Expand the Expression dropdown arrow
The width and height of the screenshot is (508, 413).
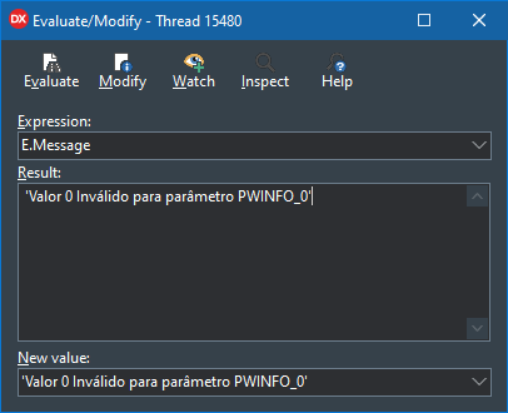click(x=479, y=145)
